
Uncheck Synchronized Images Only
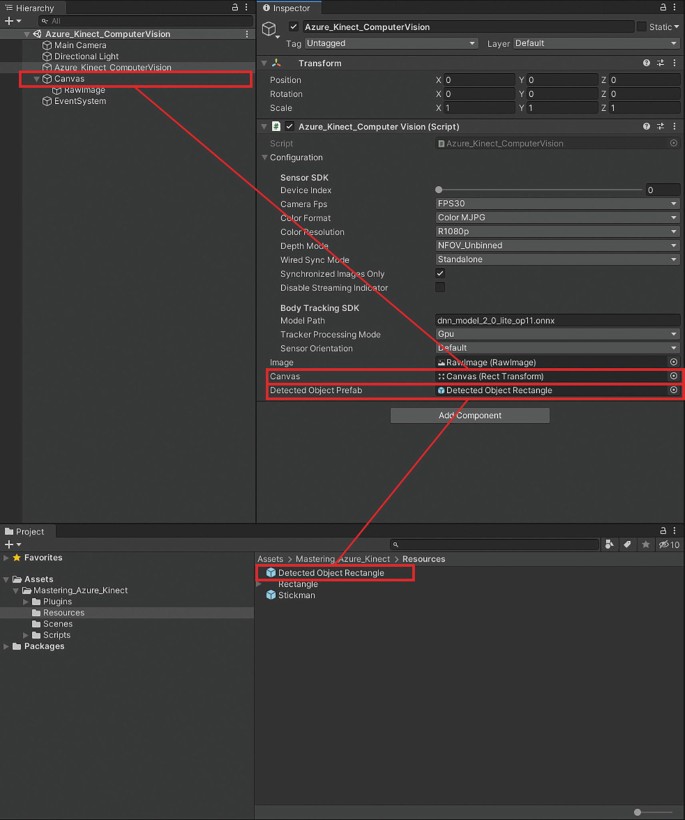click(x=440, y=274)
